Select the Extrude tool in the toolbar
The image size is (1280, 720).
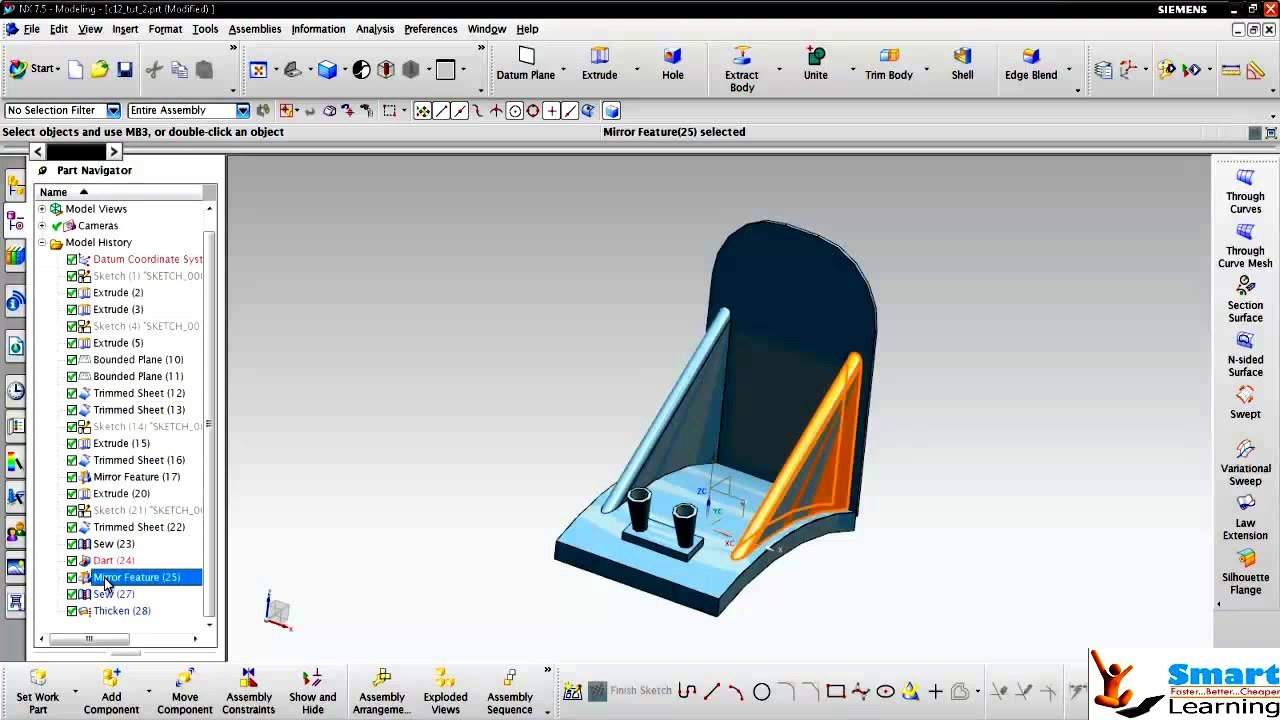point(599,65)
